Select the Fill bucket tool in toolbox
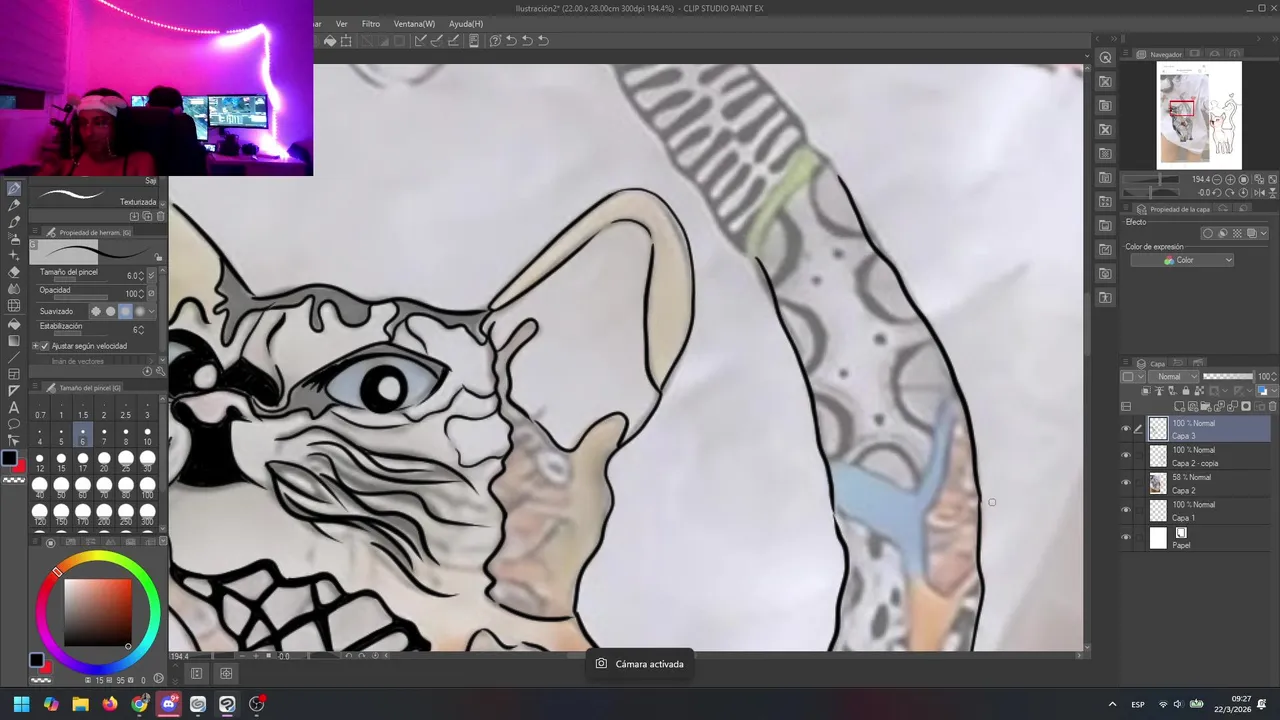1280x720 pixels. coord(14,324)
